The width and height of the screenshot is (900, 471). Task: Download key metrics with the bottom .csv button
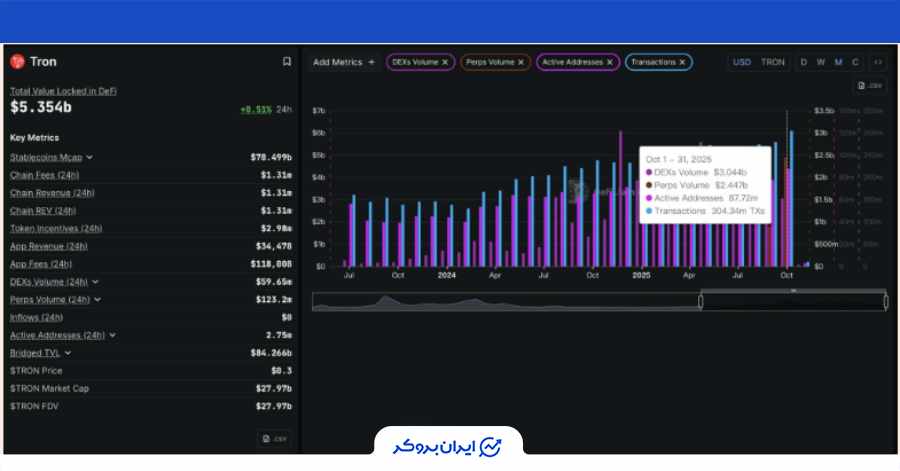pyautogui.click(x=273, y=438)
